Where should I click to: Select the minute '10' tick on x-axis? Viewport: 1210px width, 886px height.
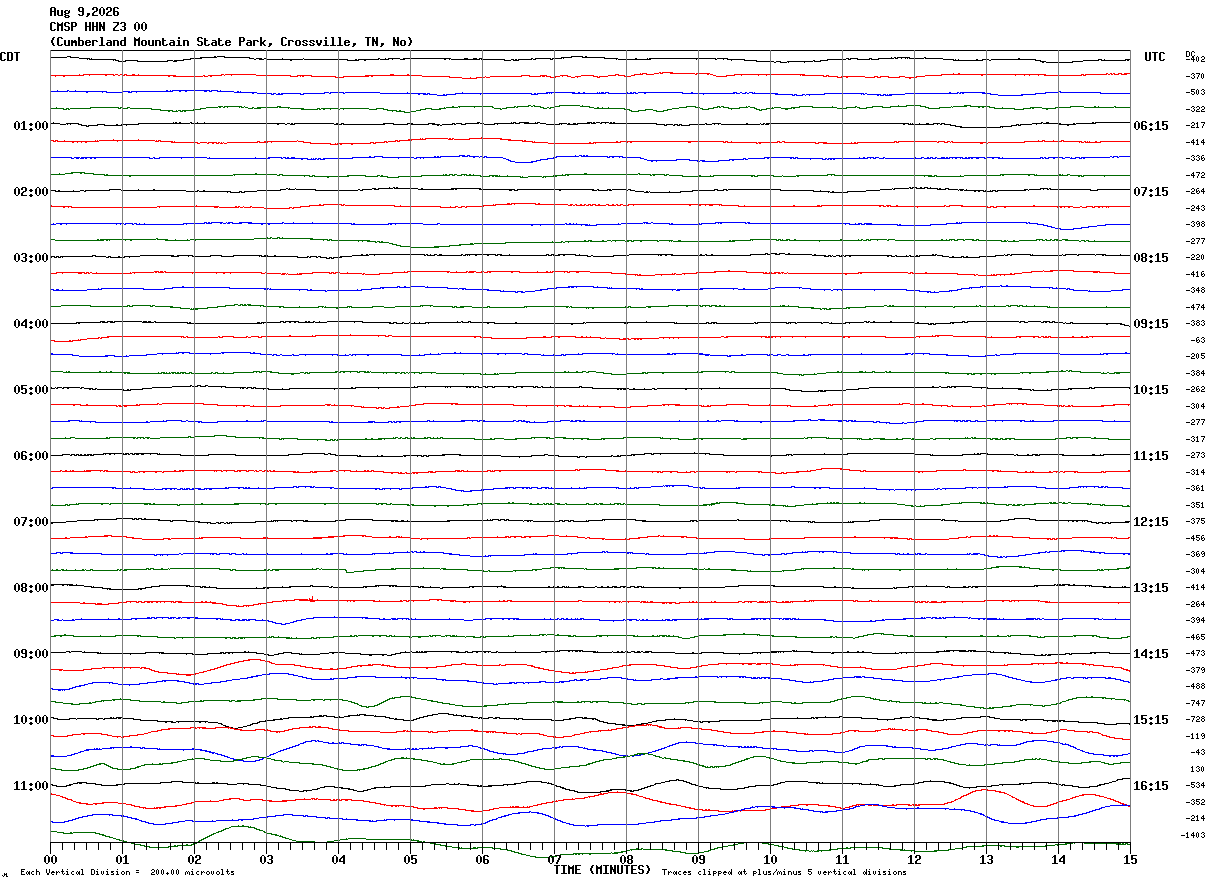[770, 859]
